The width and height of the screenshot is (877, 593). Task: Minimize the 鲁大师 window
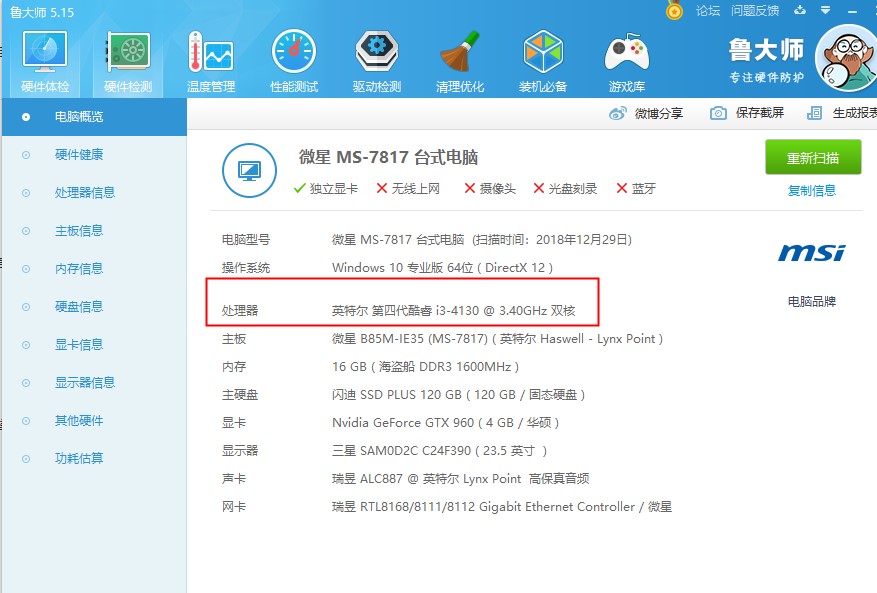pos(852,11)
